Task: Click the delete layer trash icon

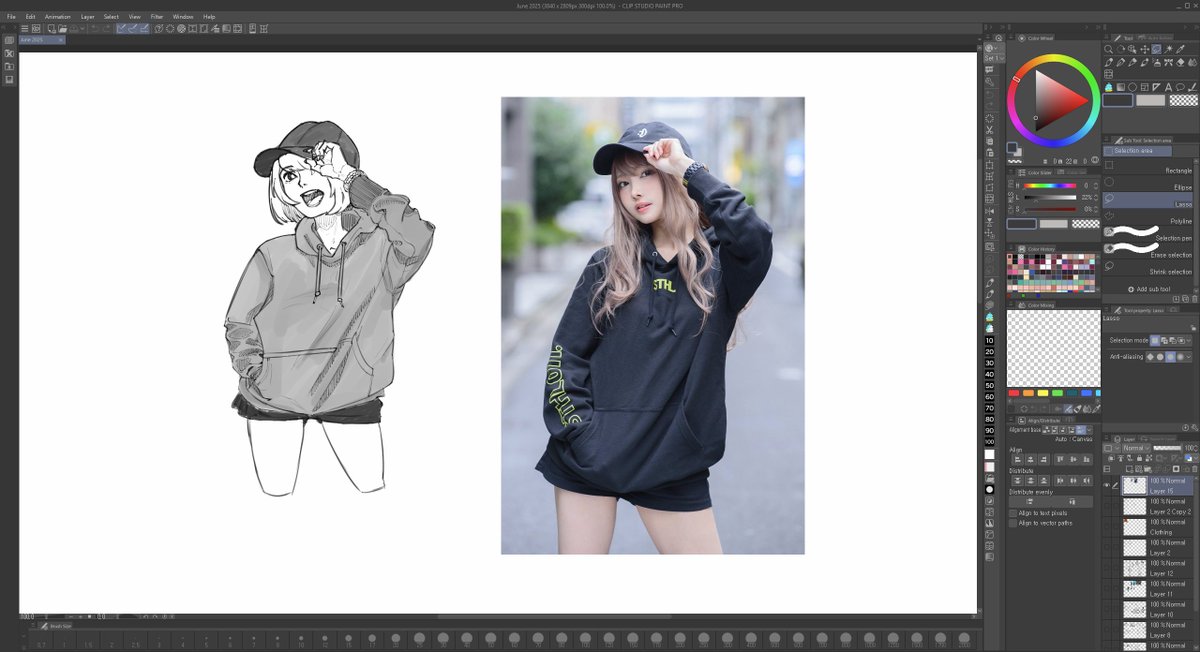Action: pyautogui.click(x=1194, y=469)
